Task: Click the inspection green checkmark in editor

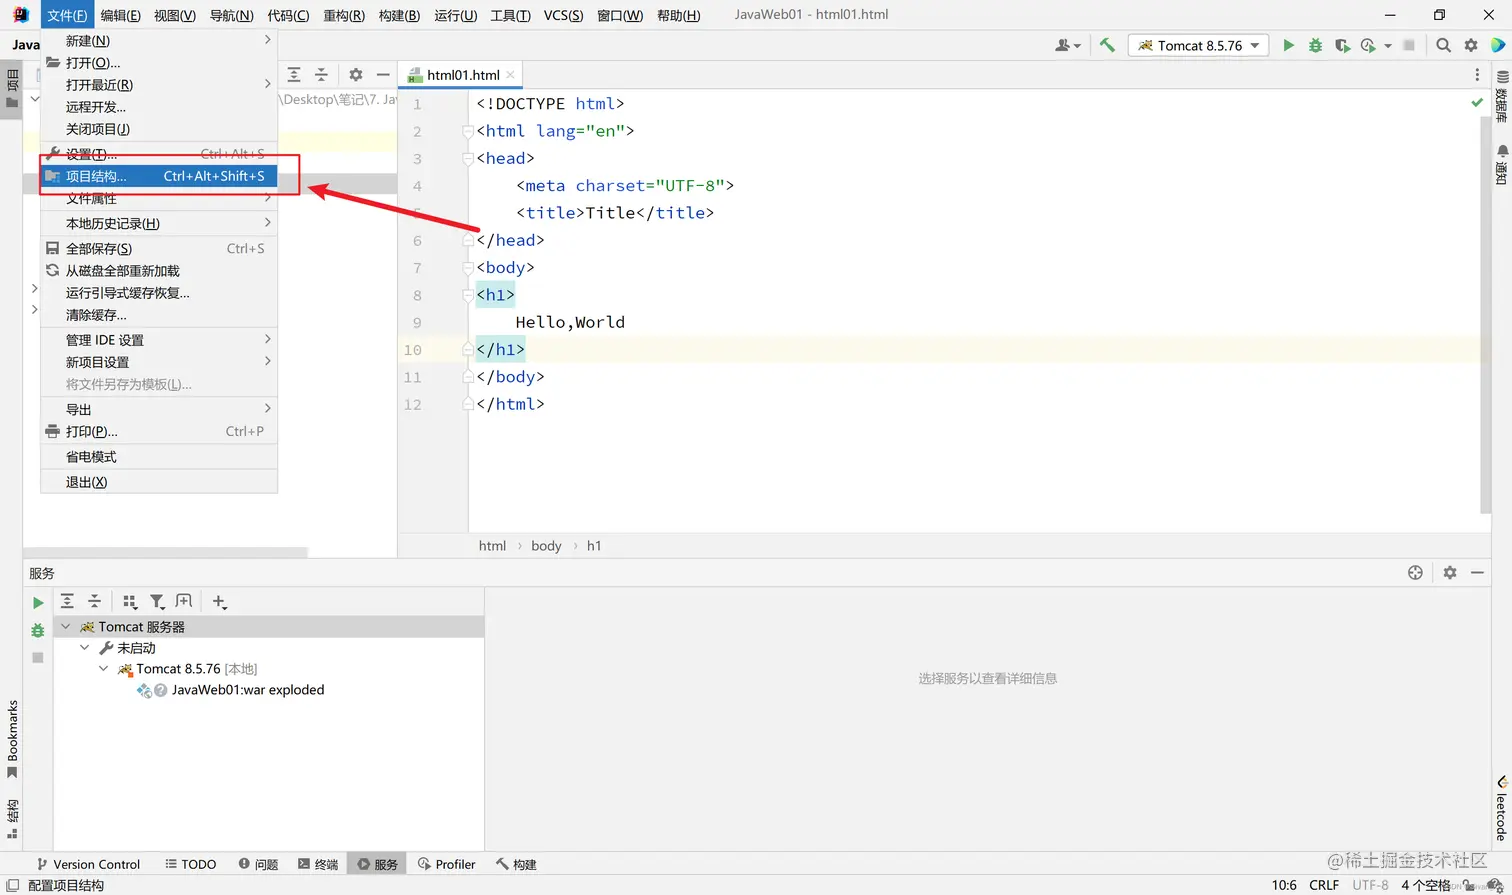Action: 1477,103
